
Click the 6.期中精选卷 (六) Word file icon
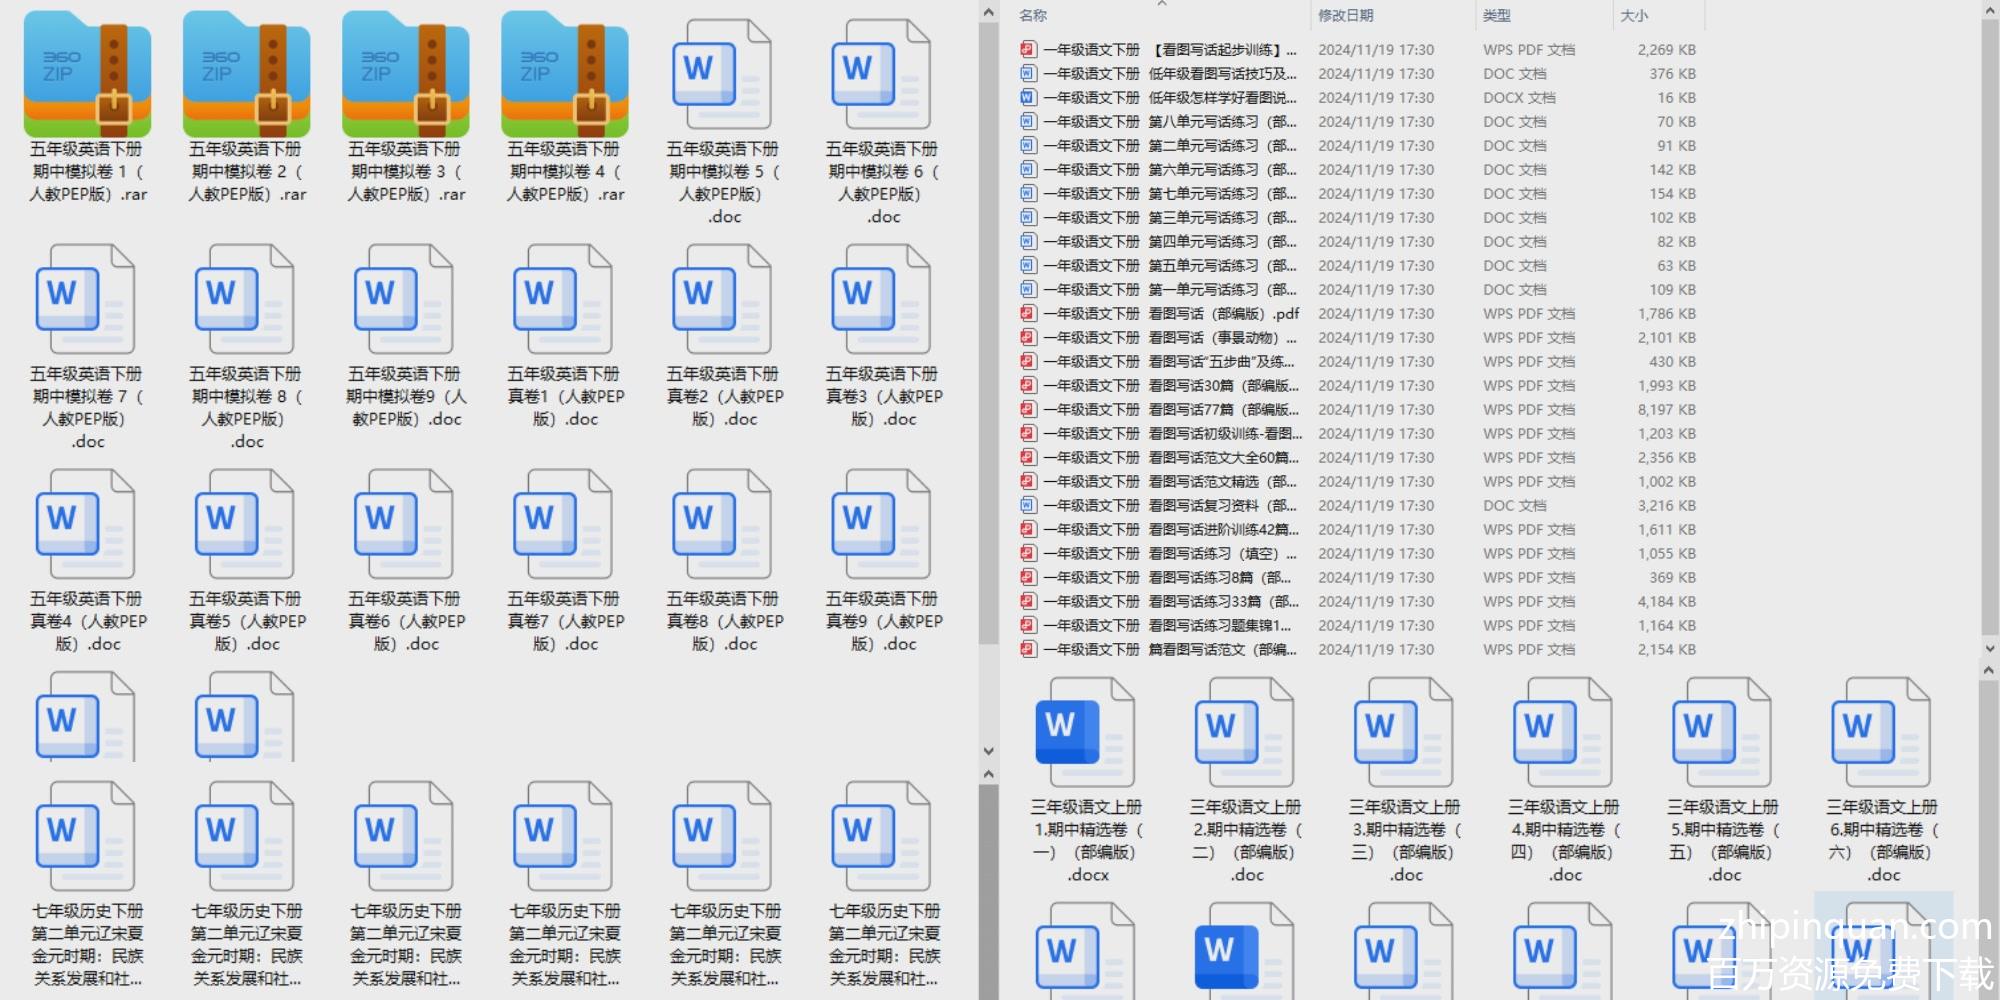pos(1881,733)
